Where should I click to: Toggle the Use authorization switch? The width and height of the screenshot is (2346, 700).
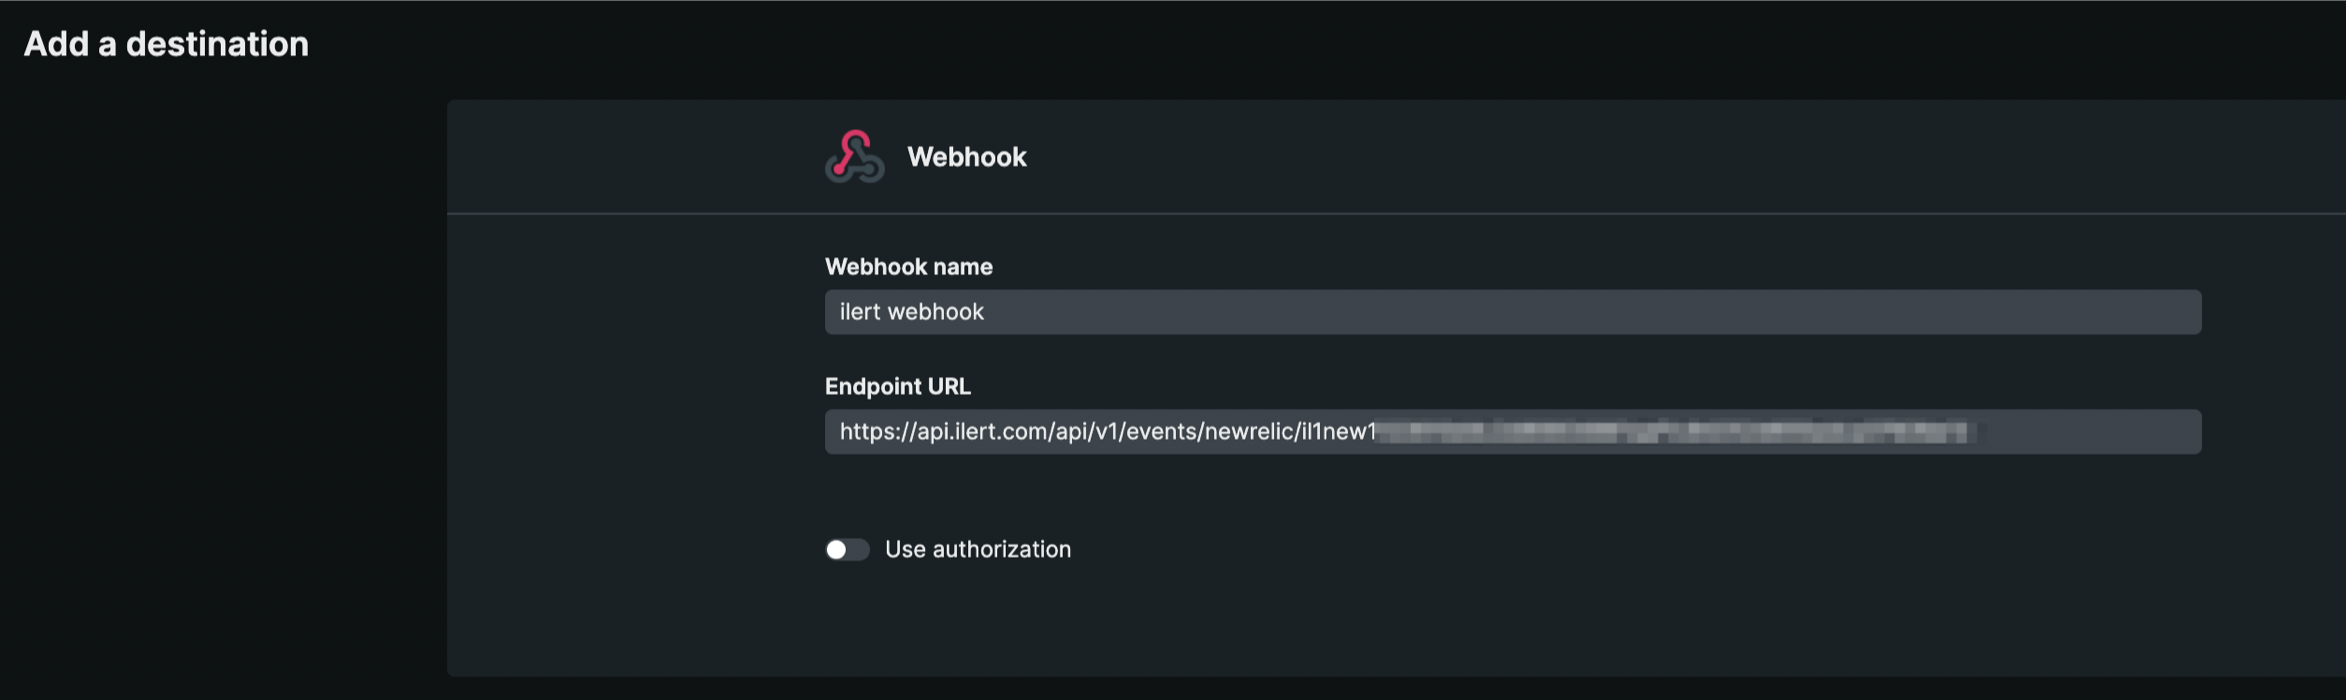point(846,550)
